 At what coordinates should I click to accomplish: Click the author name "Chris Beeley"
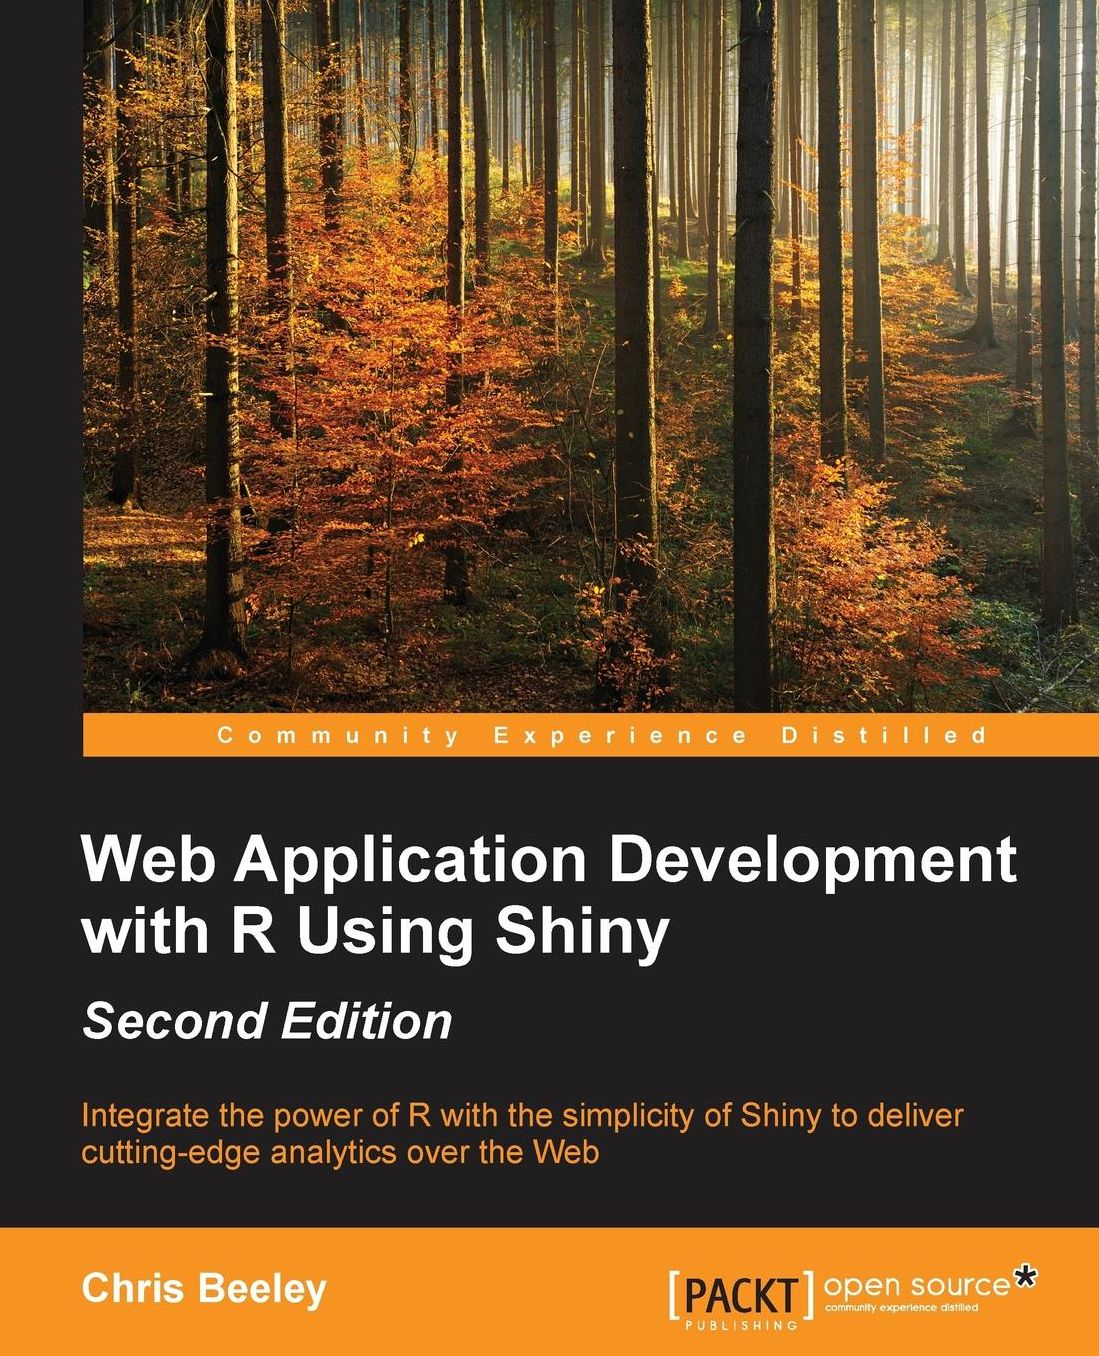click(204, 1289)
